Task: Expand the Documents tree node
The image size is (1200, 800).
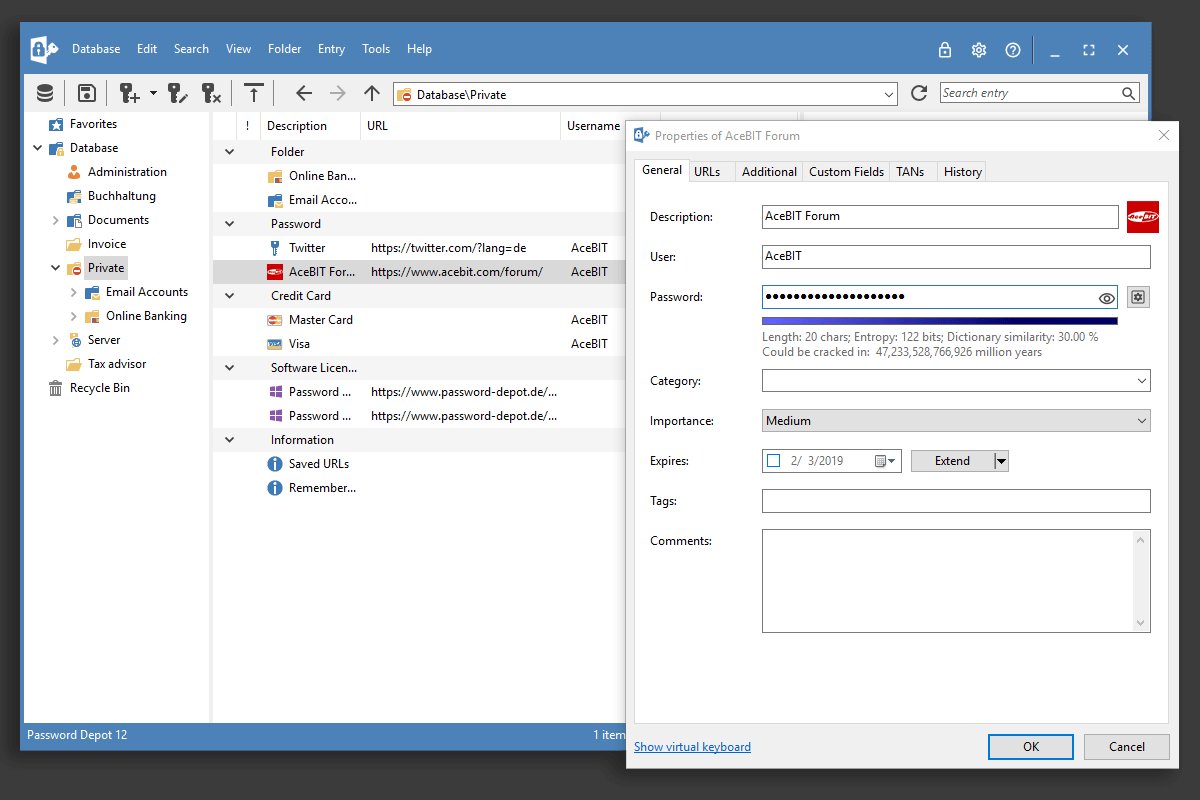Action: 56,220
